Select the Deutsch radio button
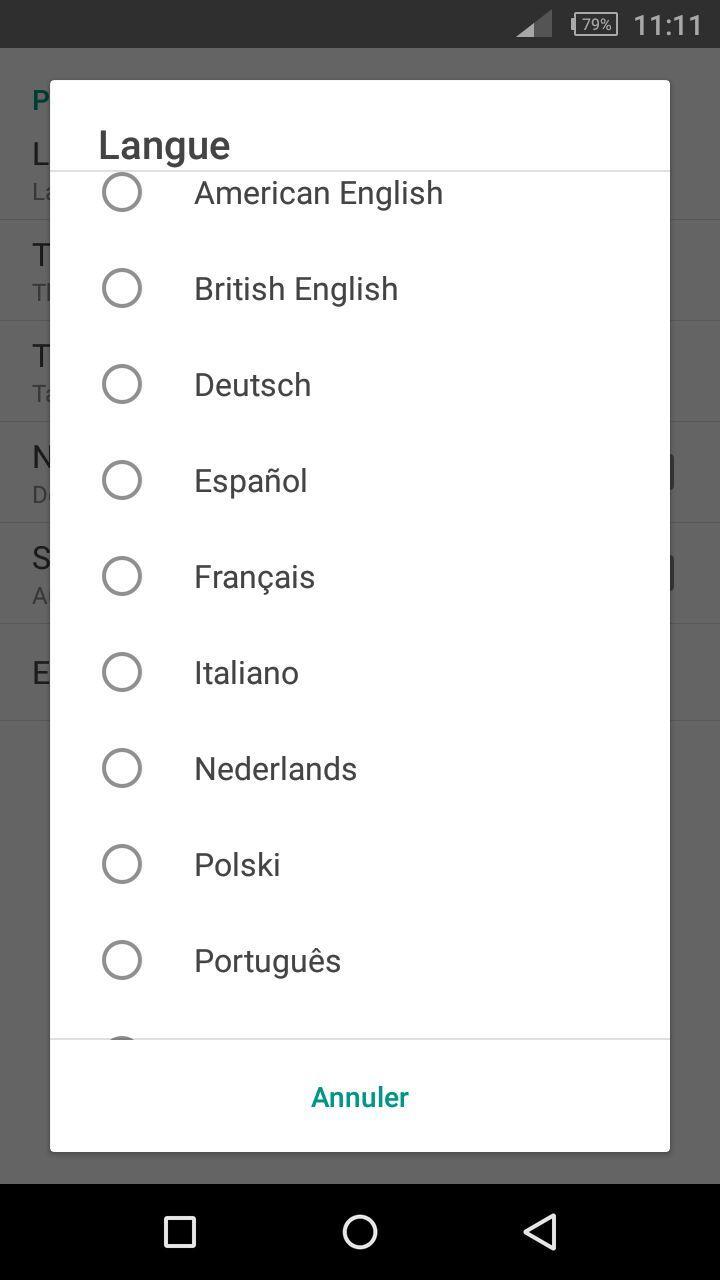720x1280 pixels. tap(122, 384)
